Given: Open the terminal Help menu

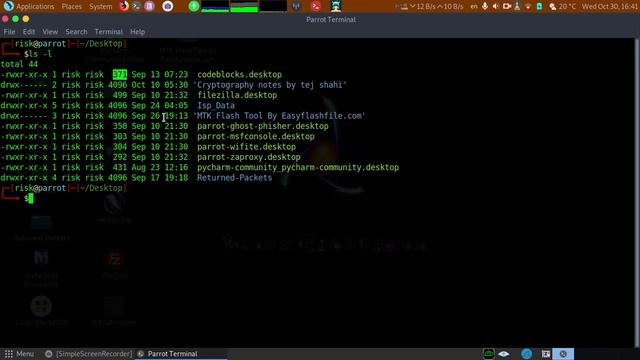Looking at the screenshot, I should click(x=138, y=31).
